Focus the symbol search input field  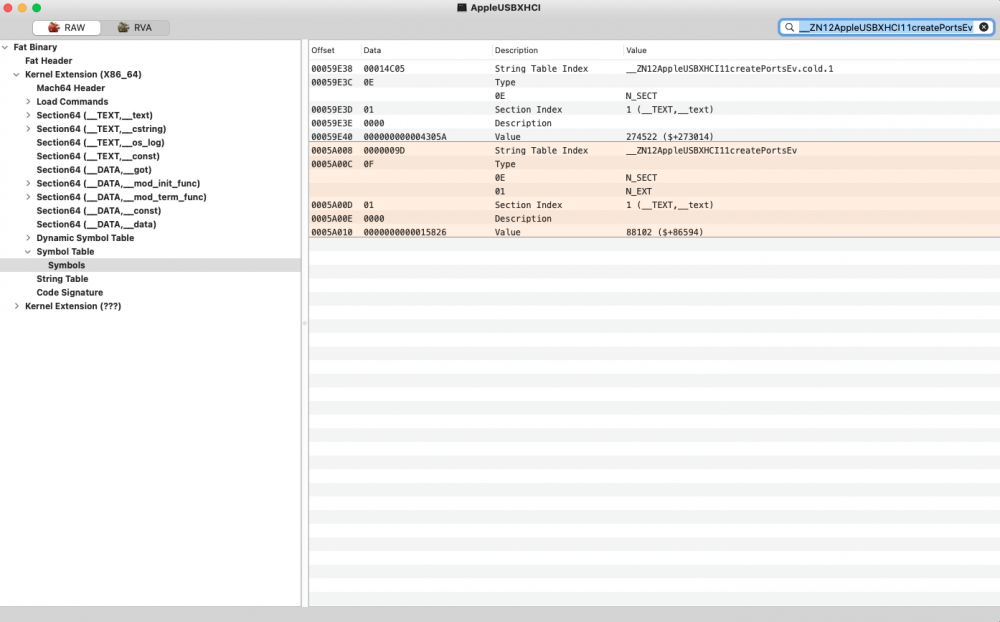[886, 27]
